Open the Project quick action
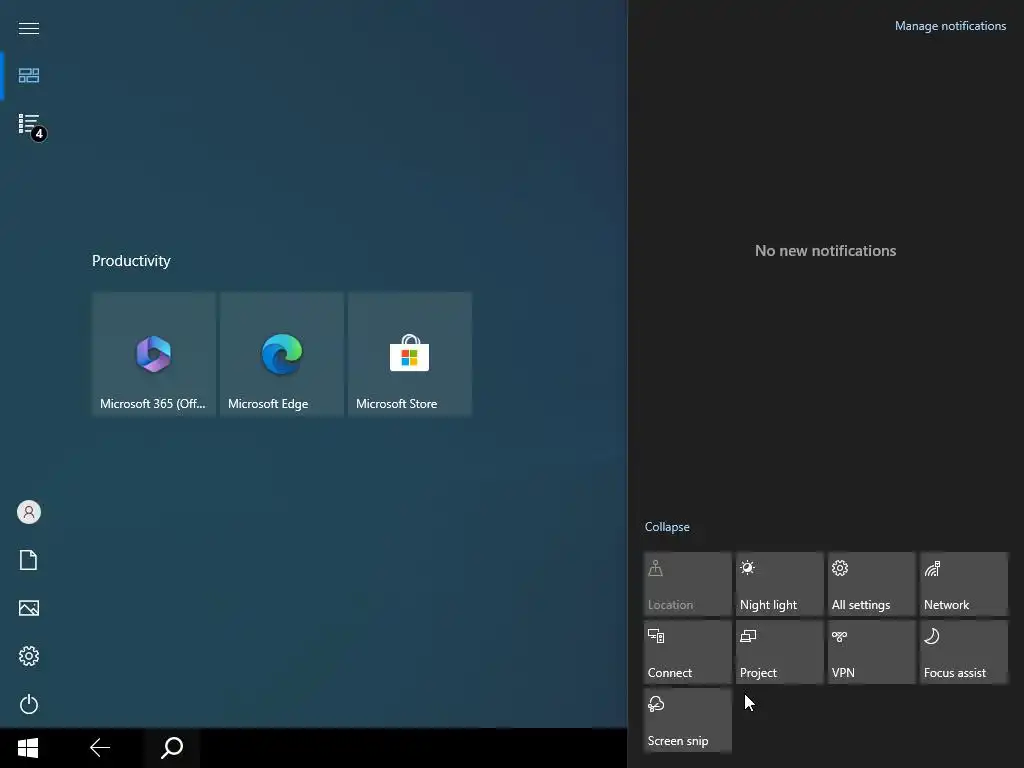Viewport: 1024px width, 768px height. [779, 652]
